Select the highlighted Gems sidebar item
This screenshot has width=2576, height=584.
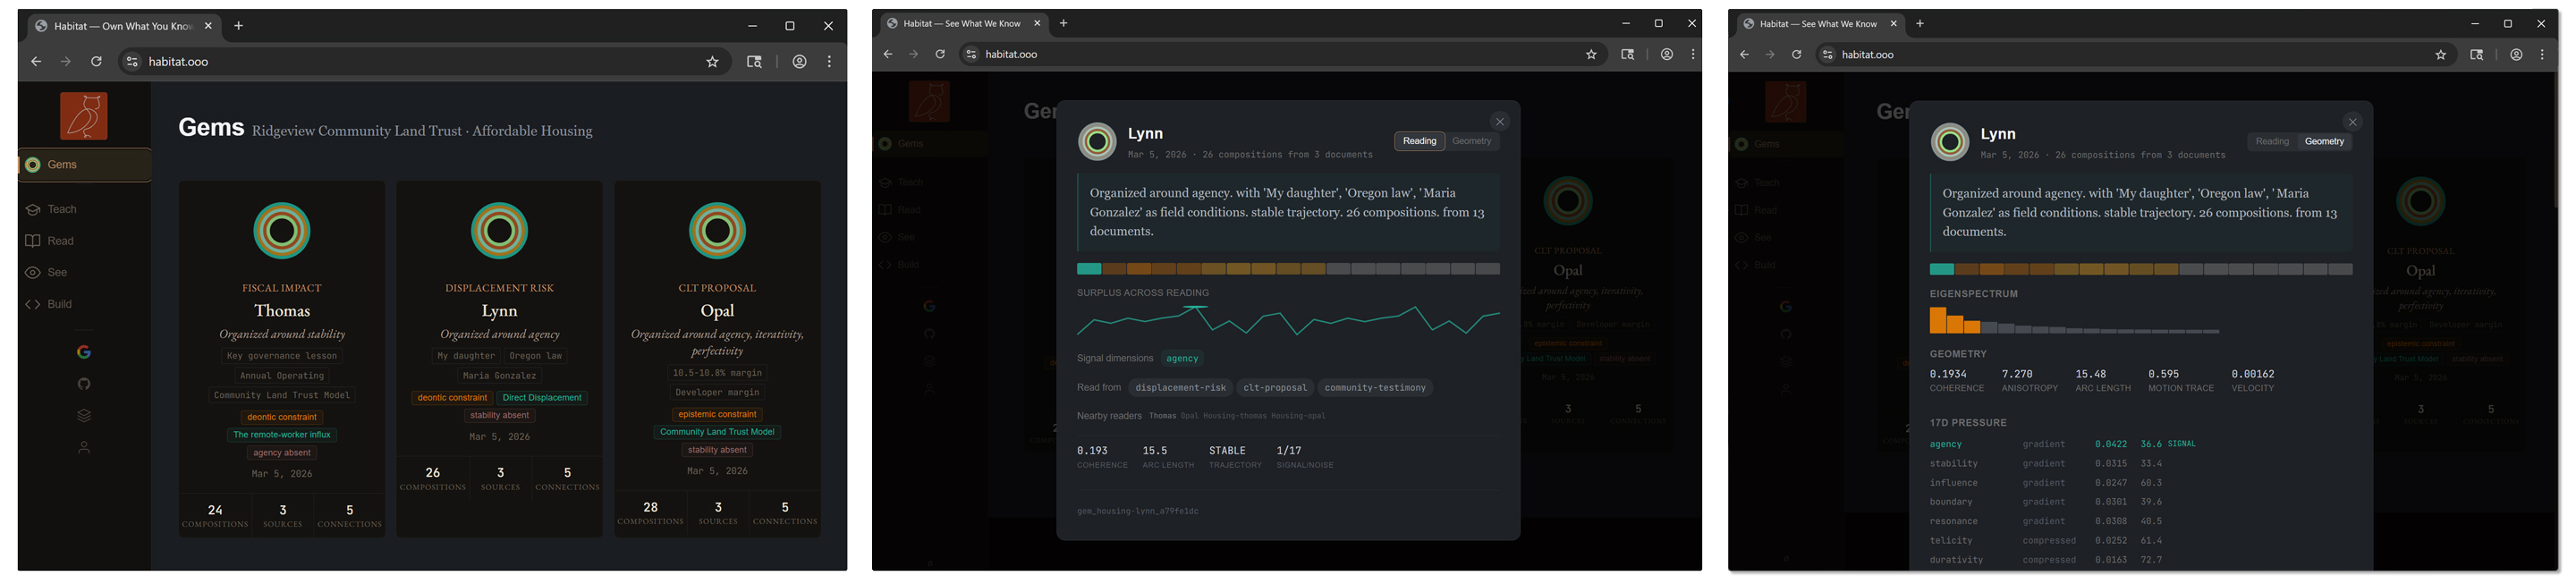tap(85, 165)
